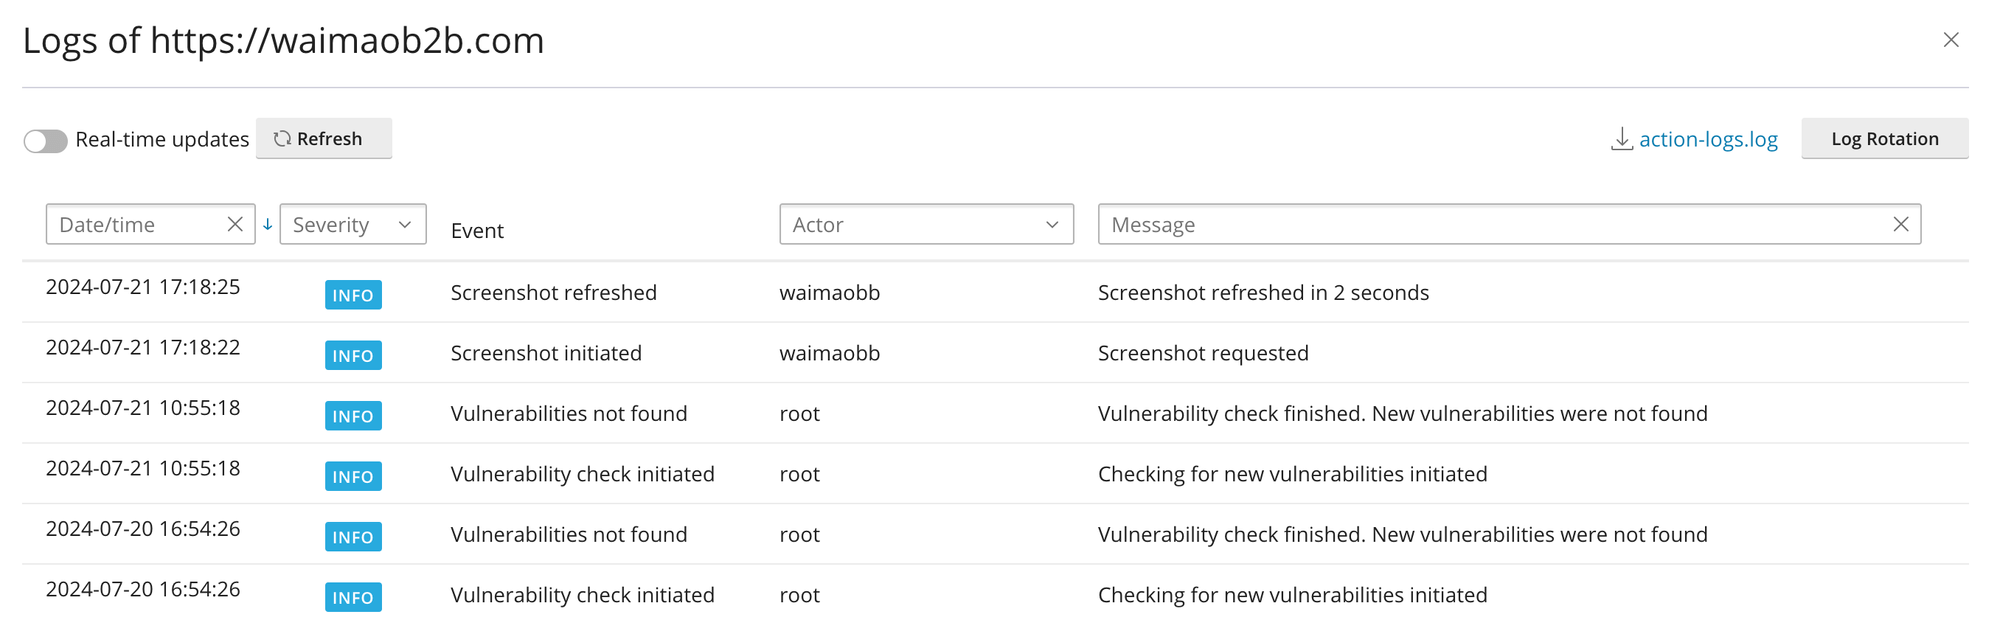Screen dimensions: 2000x622
Task: Open the Log Rotation settings
Action: tap(1884, 139)
